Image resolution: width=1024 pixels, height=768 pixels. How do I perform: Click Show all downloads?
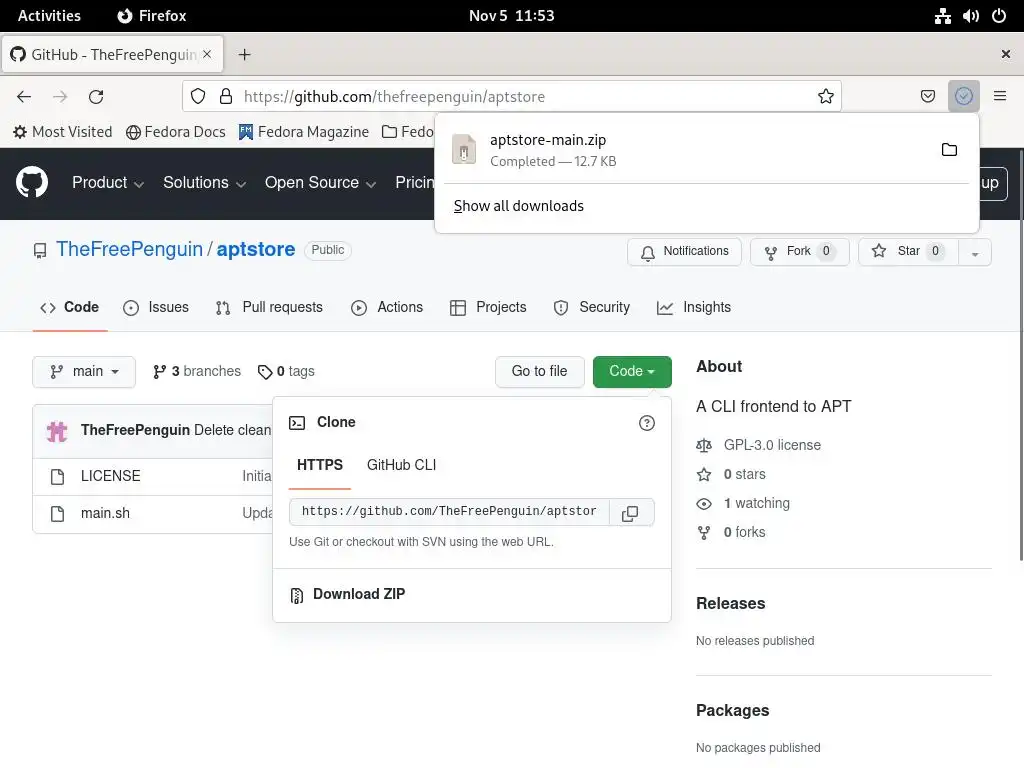click(519, 206)
